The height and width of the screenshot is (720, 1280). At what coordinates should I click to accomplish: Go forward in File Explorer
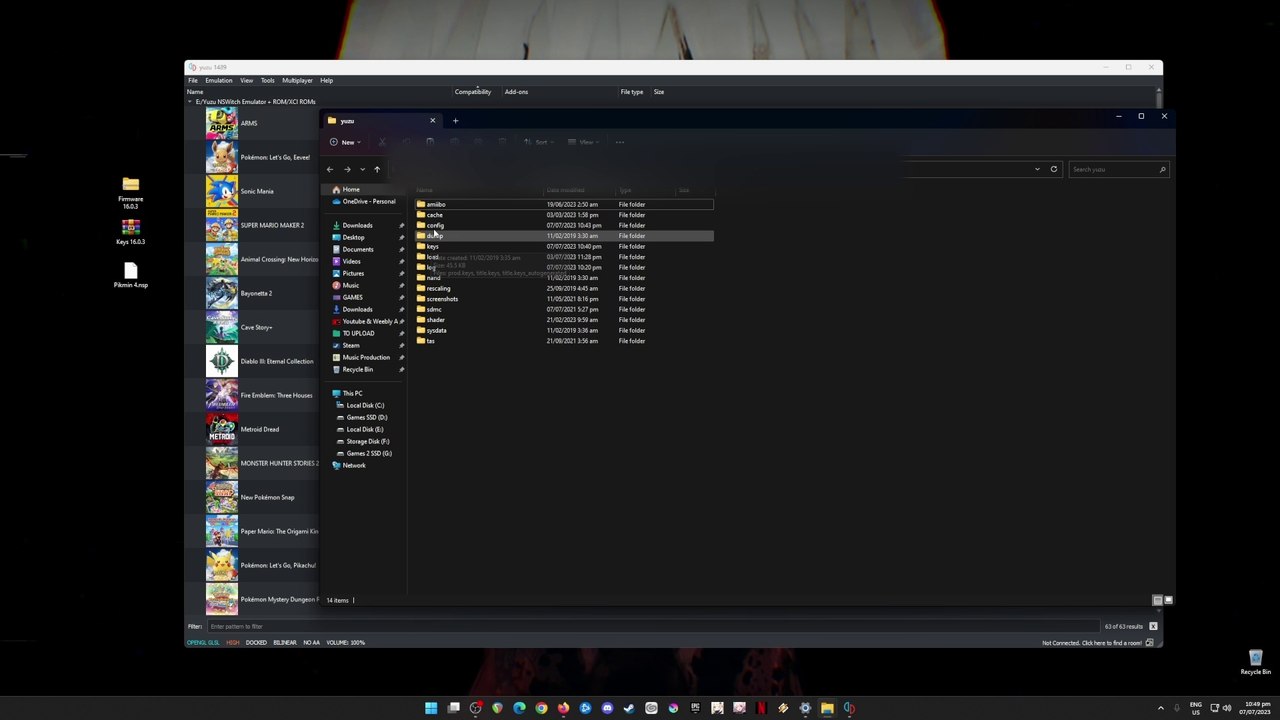coord(347,169)
